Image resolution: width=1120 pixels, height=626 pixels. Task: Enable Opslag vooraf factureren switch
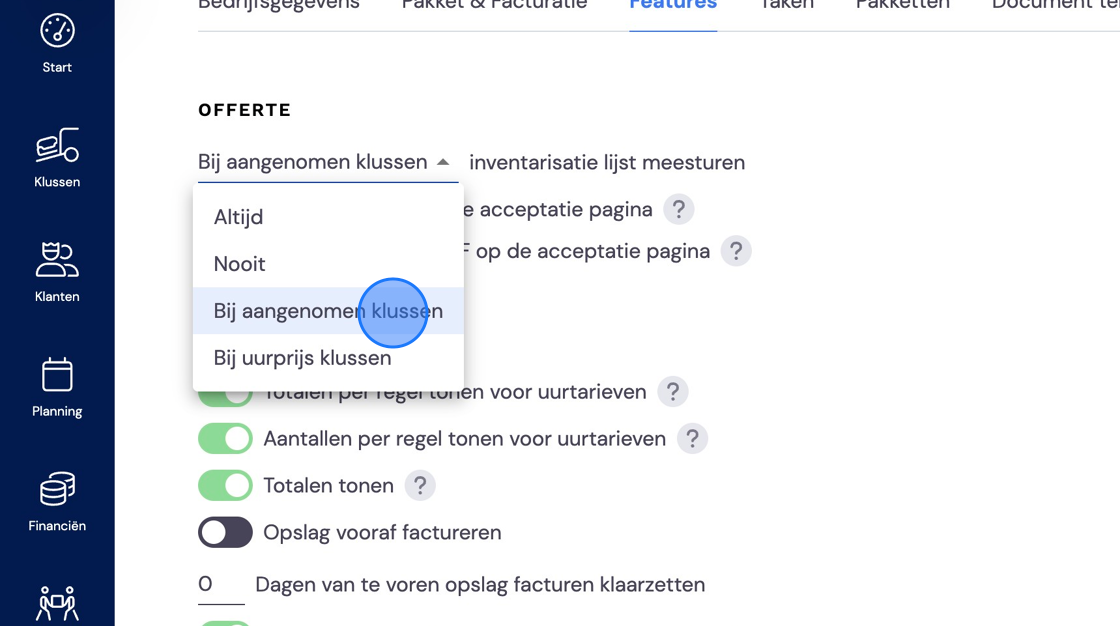[x=225, y=532]
